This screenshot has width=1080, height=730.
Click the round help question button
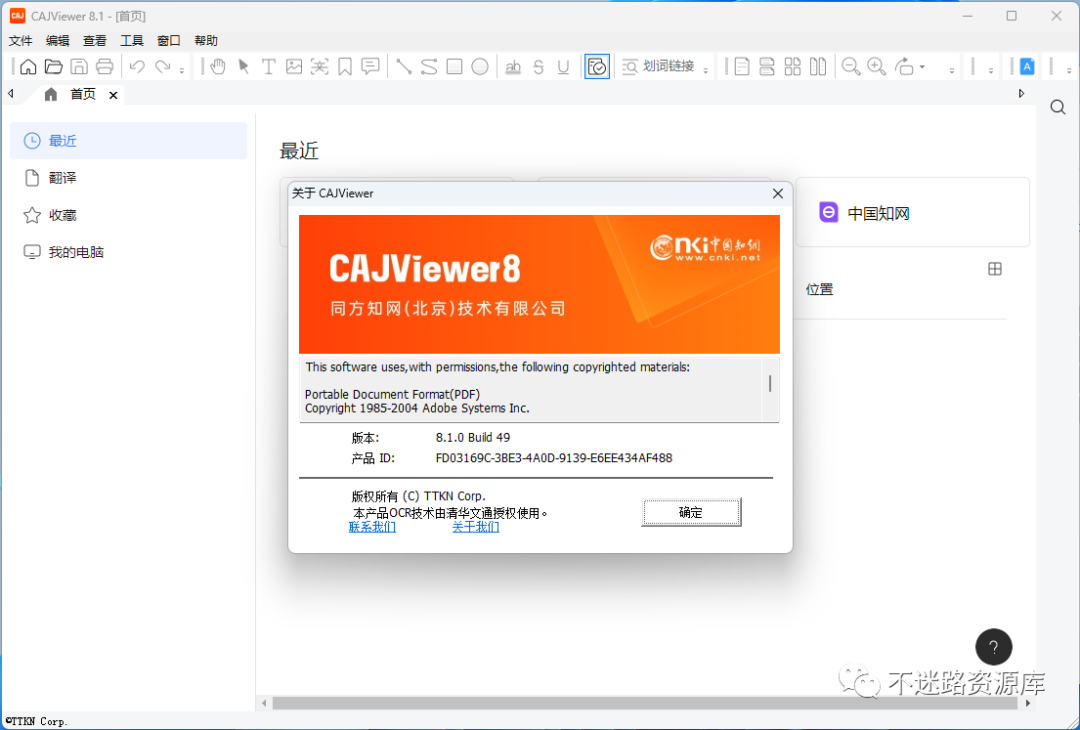993,647
